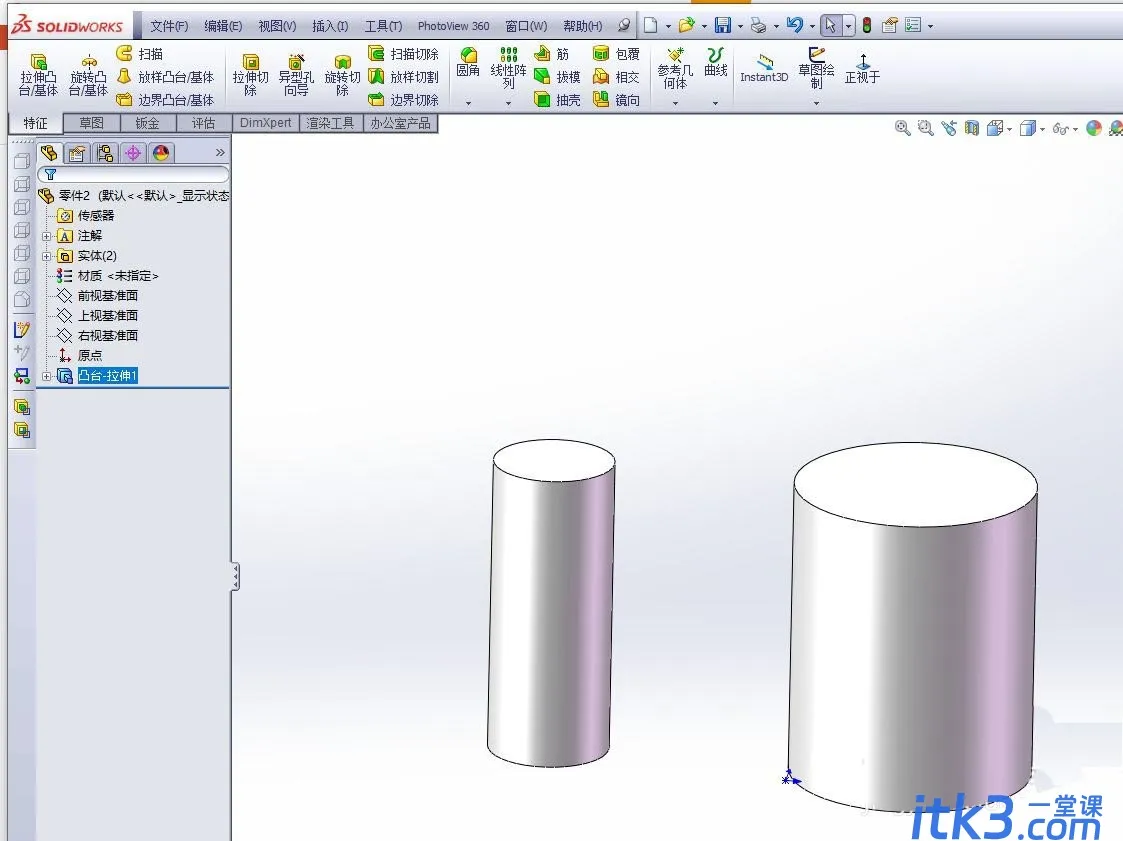
Task: Open the 参考几何体 reference geometry tool
Action: 675,68
